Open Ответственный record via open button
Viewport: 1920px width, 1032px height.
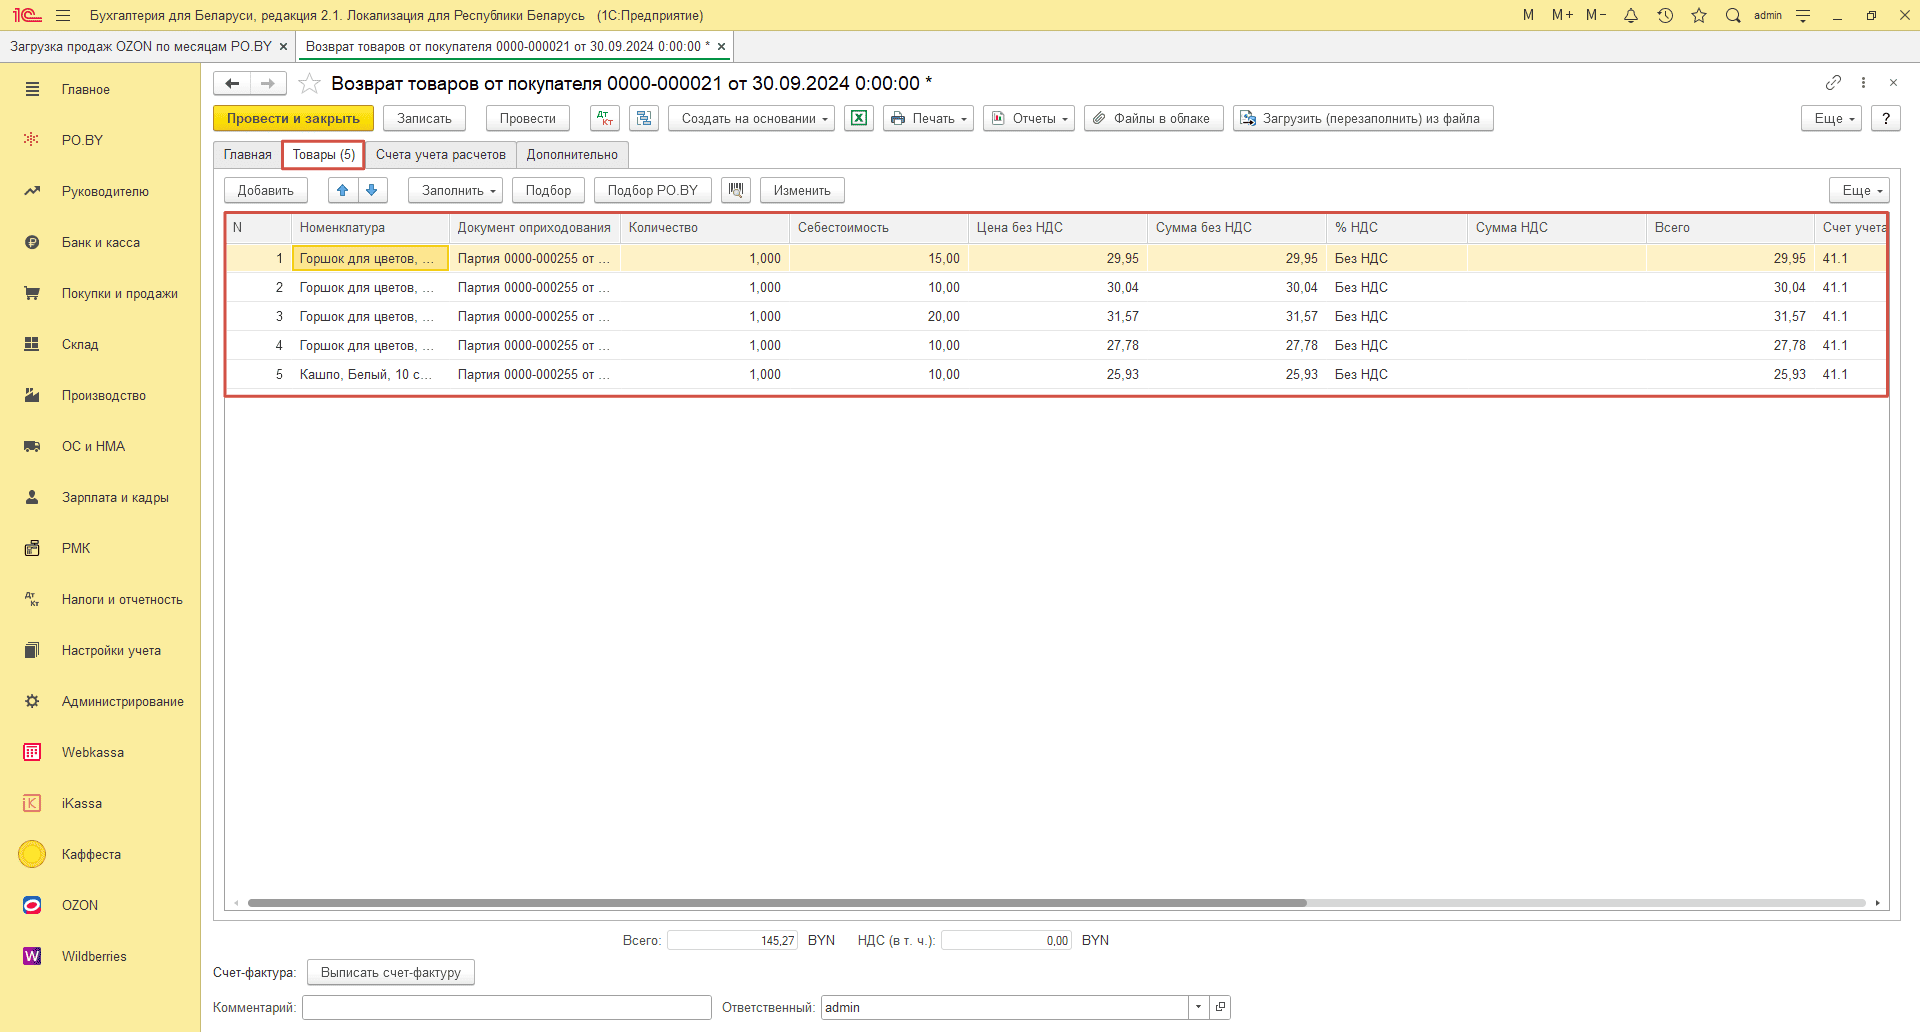coord(1220,1007)
